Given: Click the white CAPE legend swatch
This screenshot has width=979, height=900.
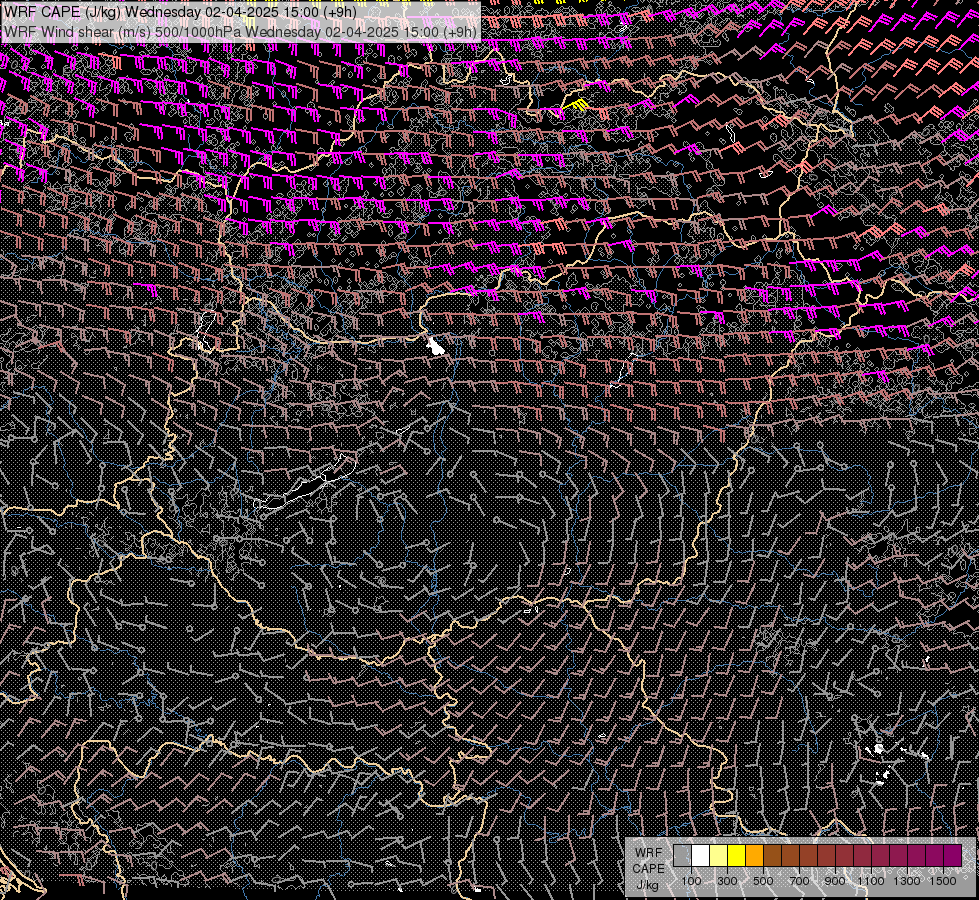Looking at the screenshot, I should (700, 855).
